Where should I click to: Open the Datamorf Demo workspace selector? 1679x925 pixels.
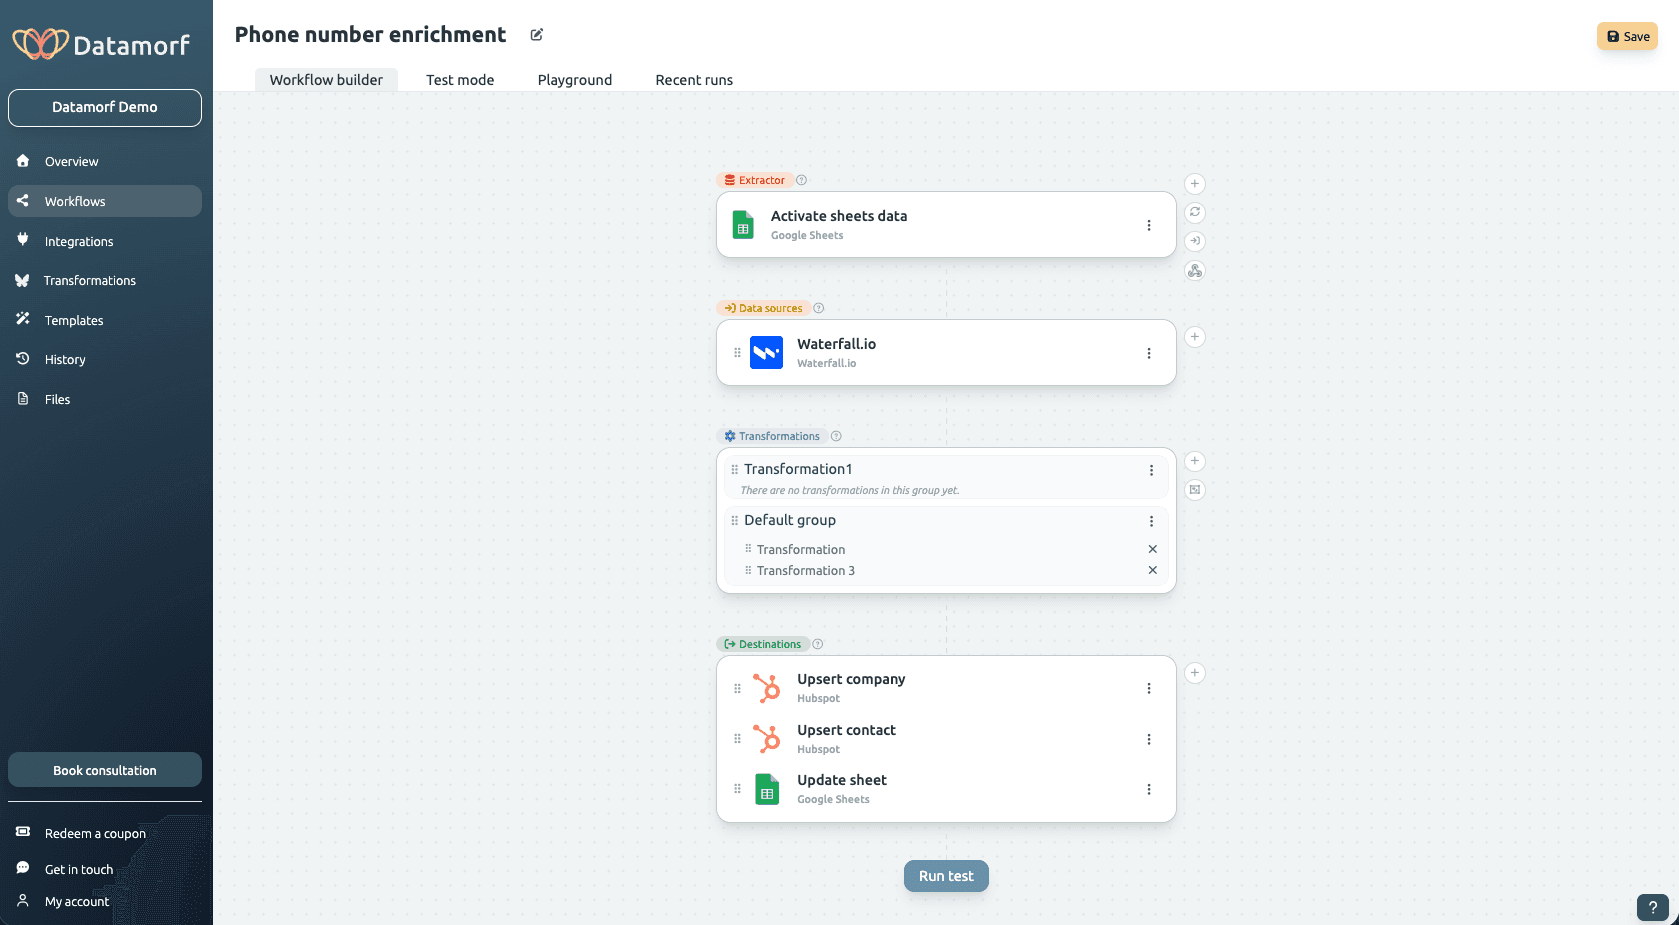pyautogui.click(x=105, y=107)
